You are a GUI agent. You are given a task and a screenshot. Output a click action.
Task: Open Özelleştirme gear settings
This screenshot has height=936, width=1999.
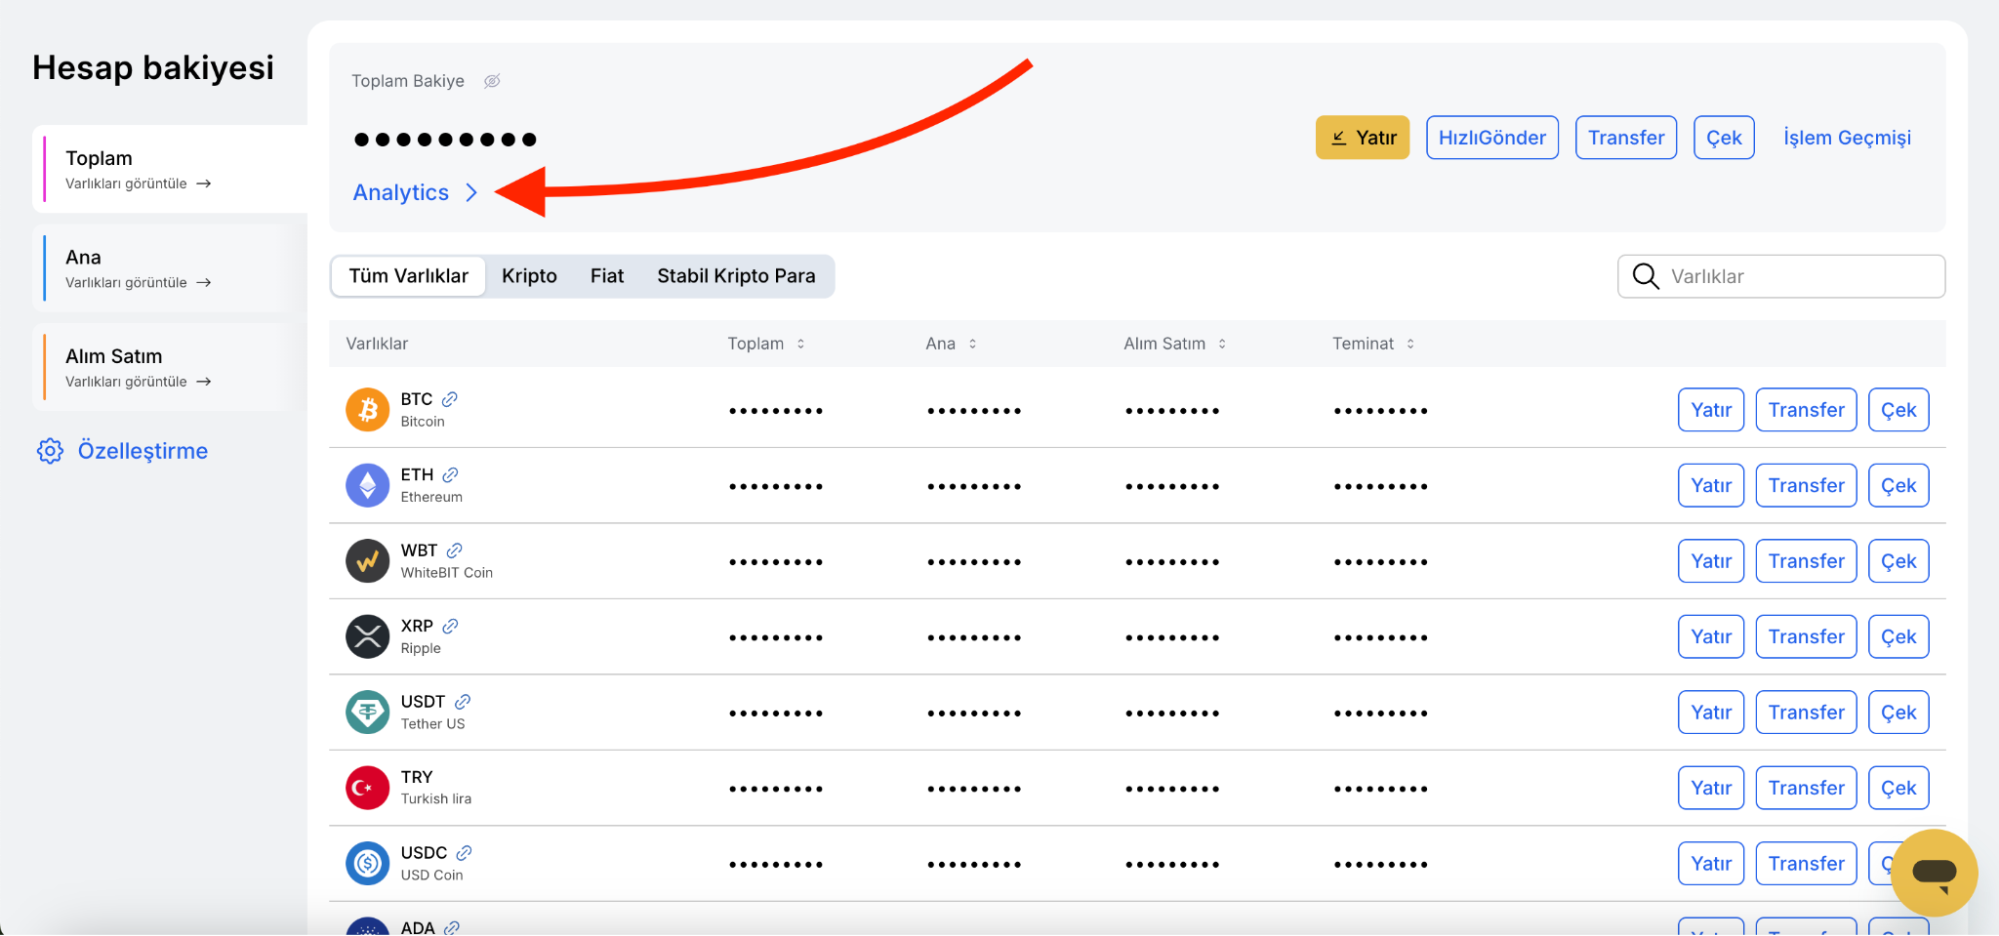[x=50, y=451]
